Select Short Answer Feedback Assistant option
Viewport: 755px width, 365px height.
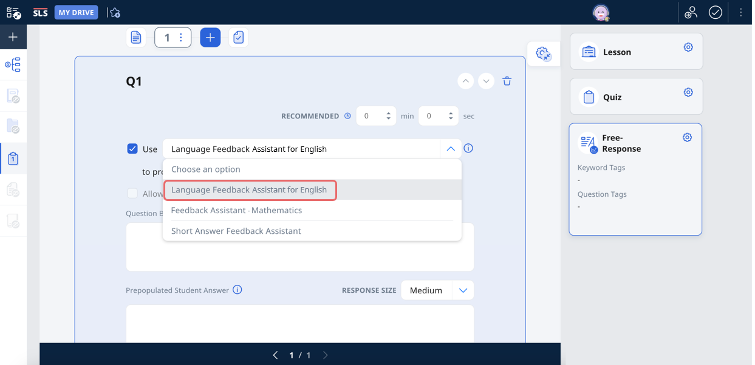[x=312, y=231]
